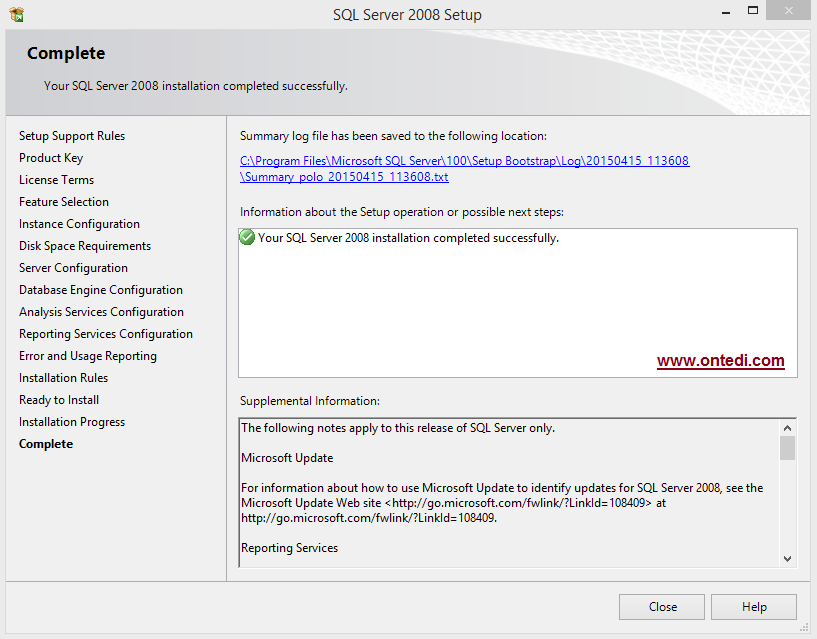Click the green success checkmark icon

[x=247, y=238]
